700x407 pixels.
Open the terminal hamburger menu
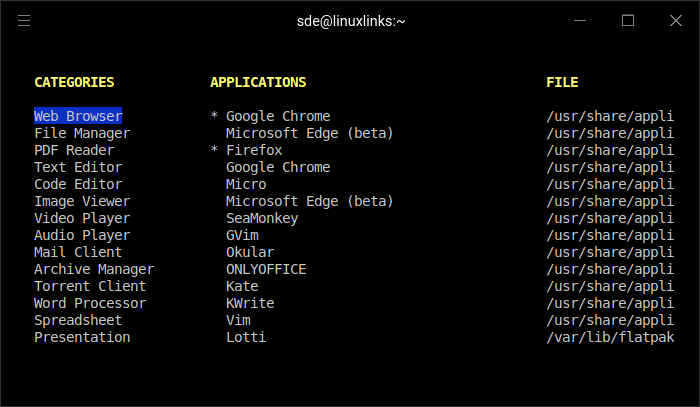pos(24,20)
